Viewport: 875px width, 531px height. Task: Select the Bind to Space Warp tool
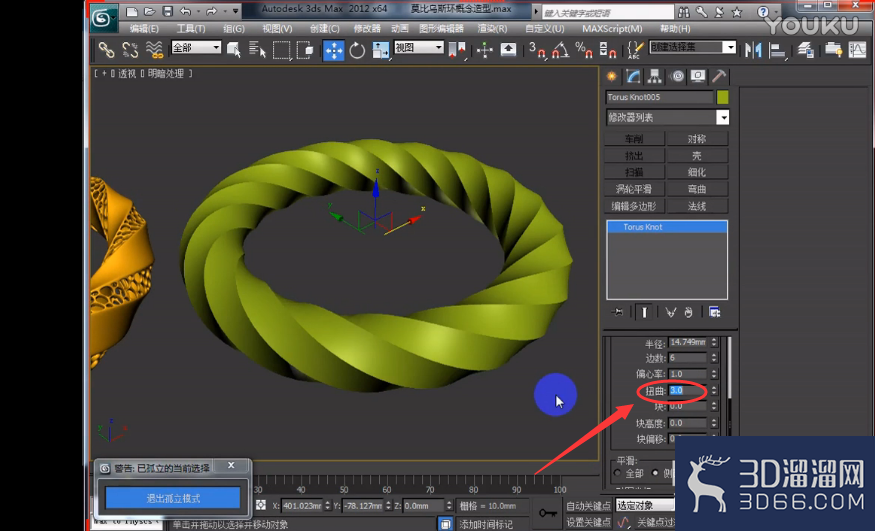(x=155, y=50)
